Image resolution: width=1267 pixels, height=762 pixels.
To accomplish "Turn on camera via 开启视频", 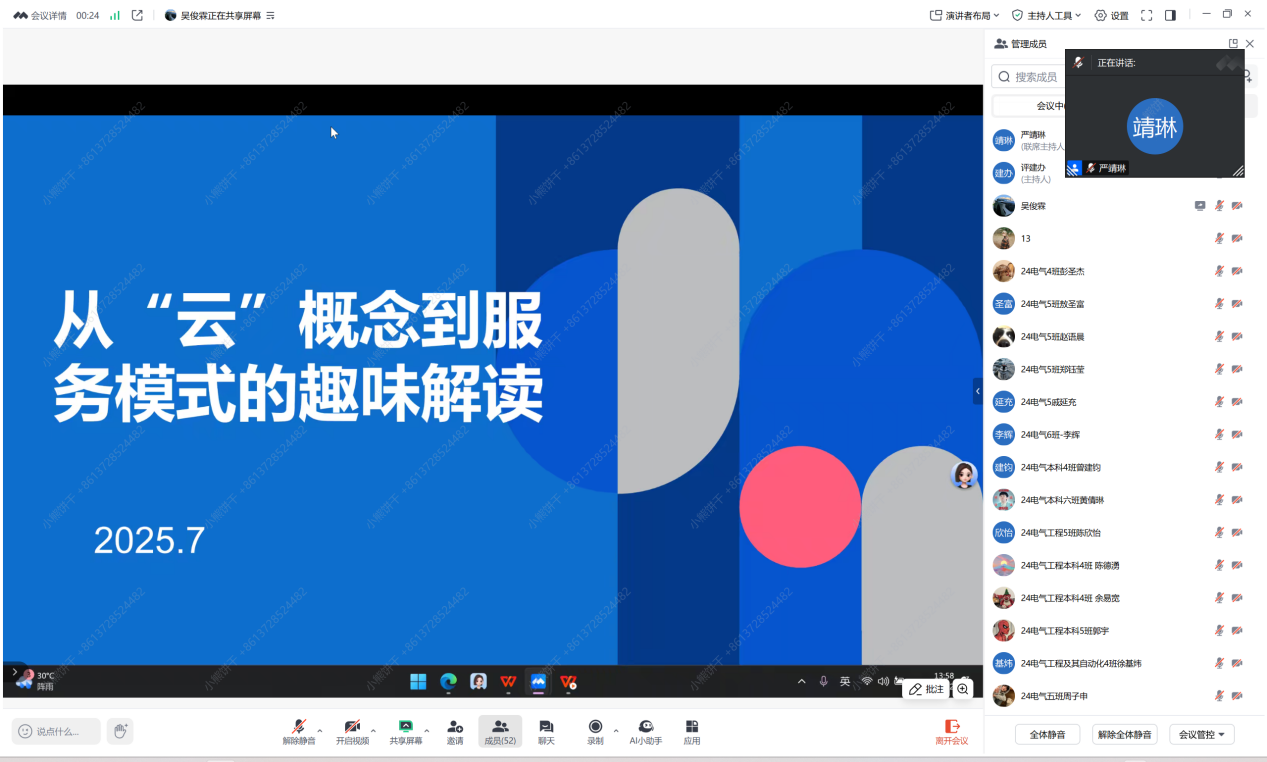I will click(x=352, y=731).
